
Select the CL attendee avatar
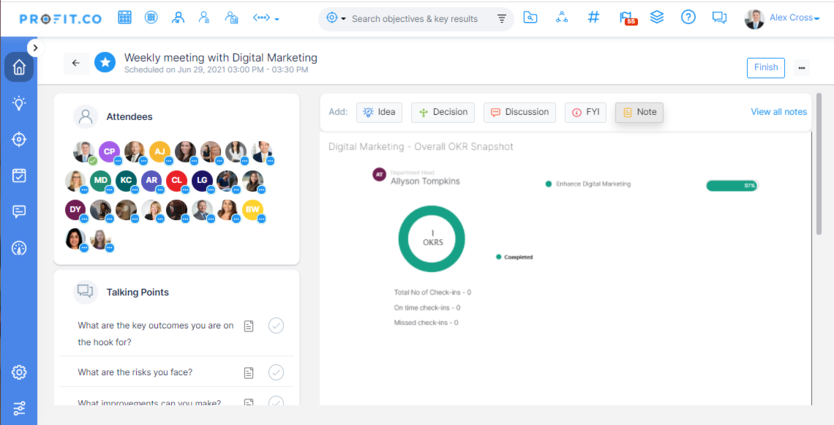tap(177, 181)
